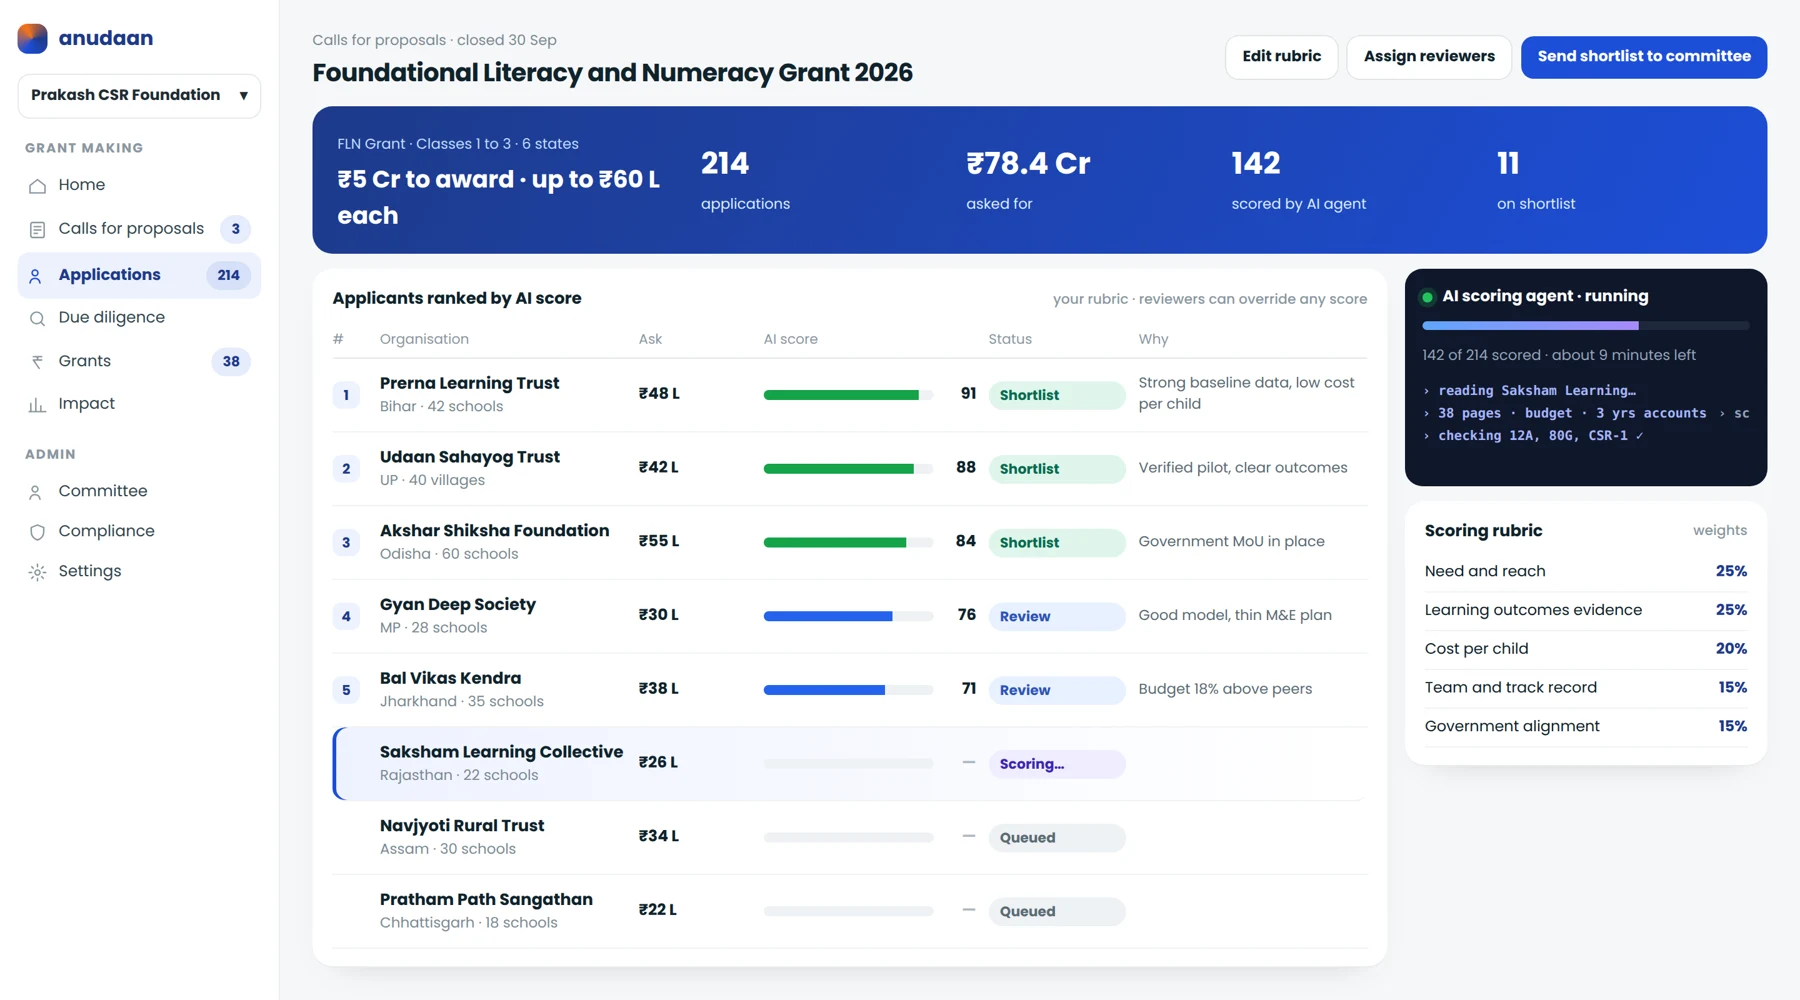The image size is (1800, 1000).
Task: Click the Assign reviewers button
Action: pos(1429,57)
